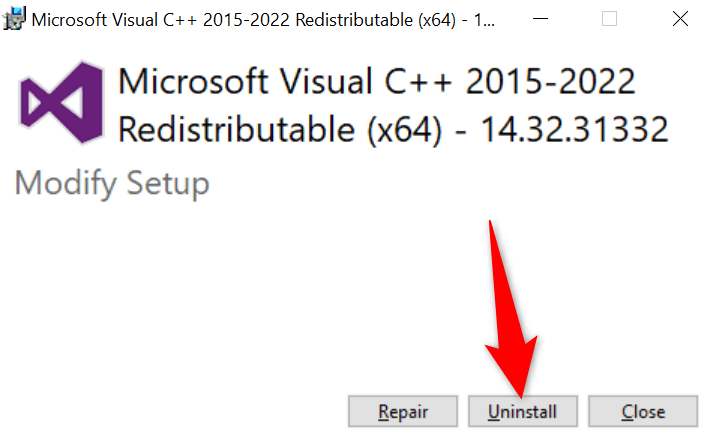The height and width of the screenshot is (436, 707).
Task: Click the "Microsoft Visual C++ 2015-2022" heading line
Action: click(376, 82)
